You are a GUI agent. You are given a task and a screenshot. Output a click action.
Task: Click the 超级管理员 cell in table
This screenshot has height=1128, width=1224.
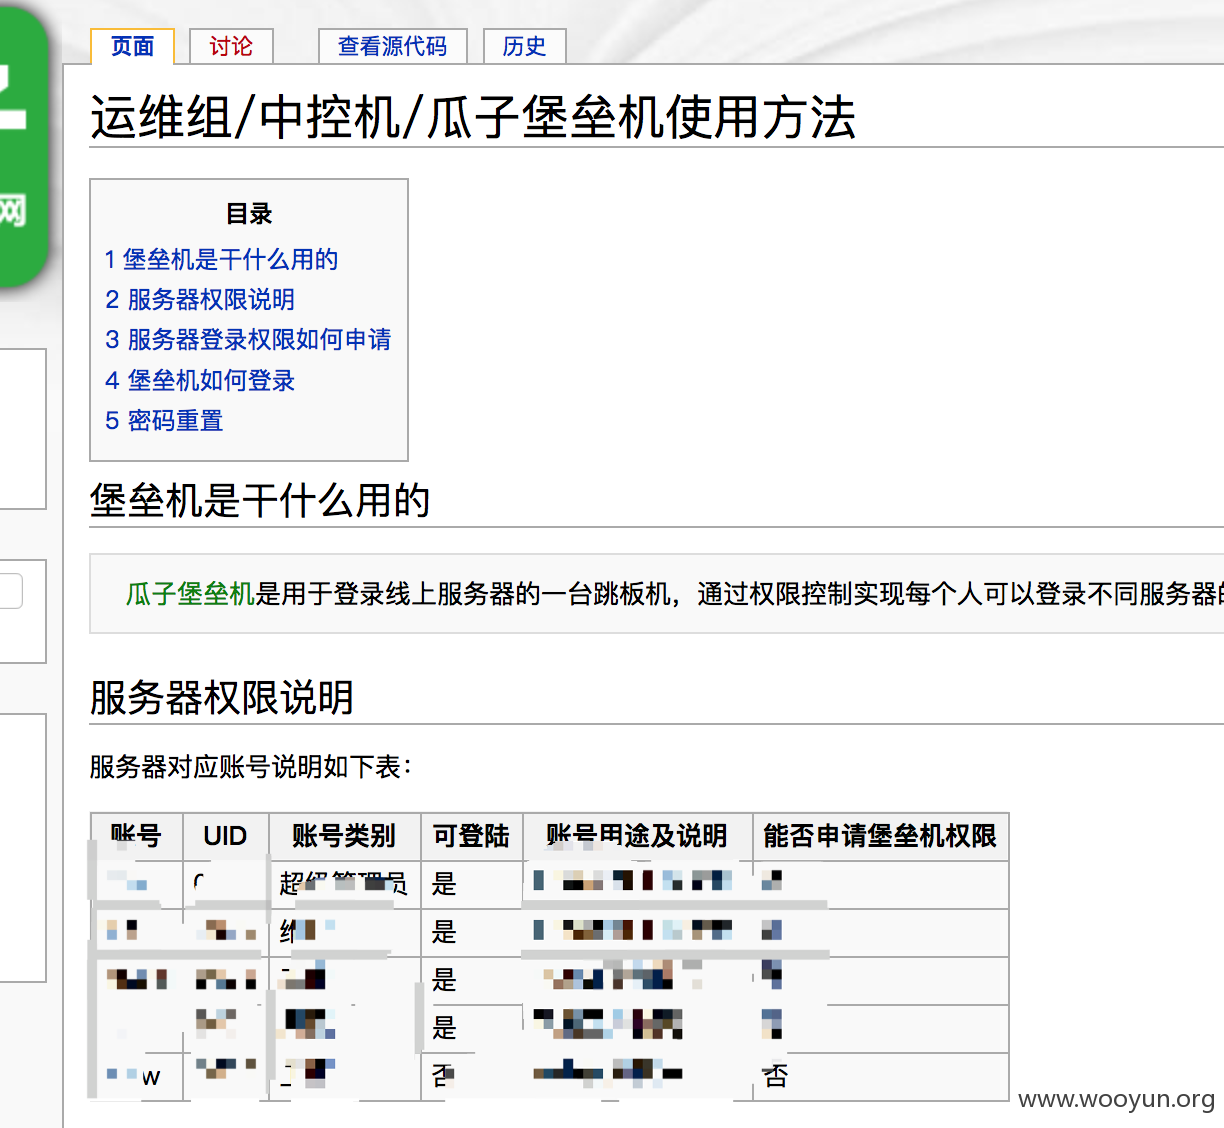344,884
